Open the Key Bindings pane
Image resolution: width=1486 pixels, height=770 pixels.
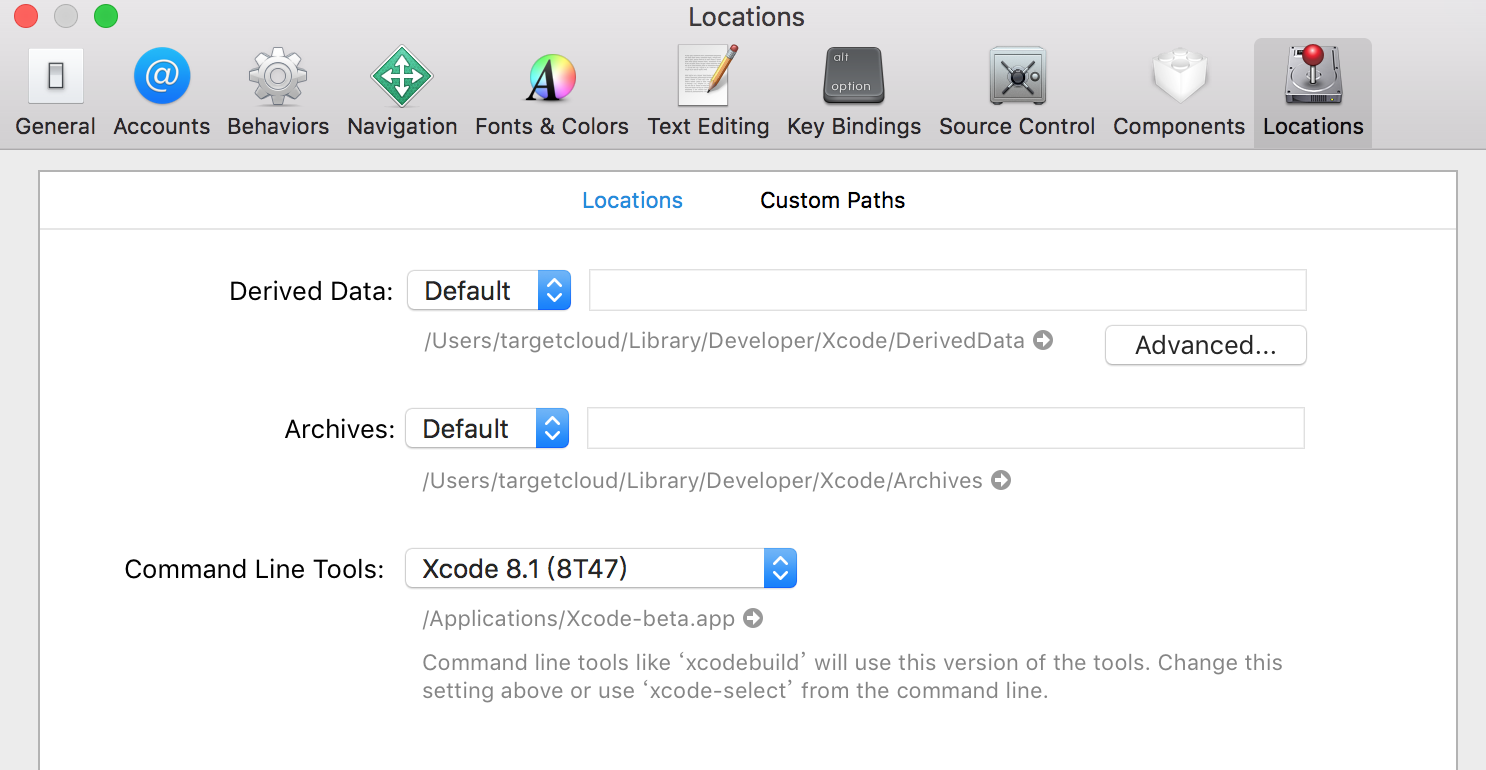click(854, 93)
